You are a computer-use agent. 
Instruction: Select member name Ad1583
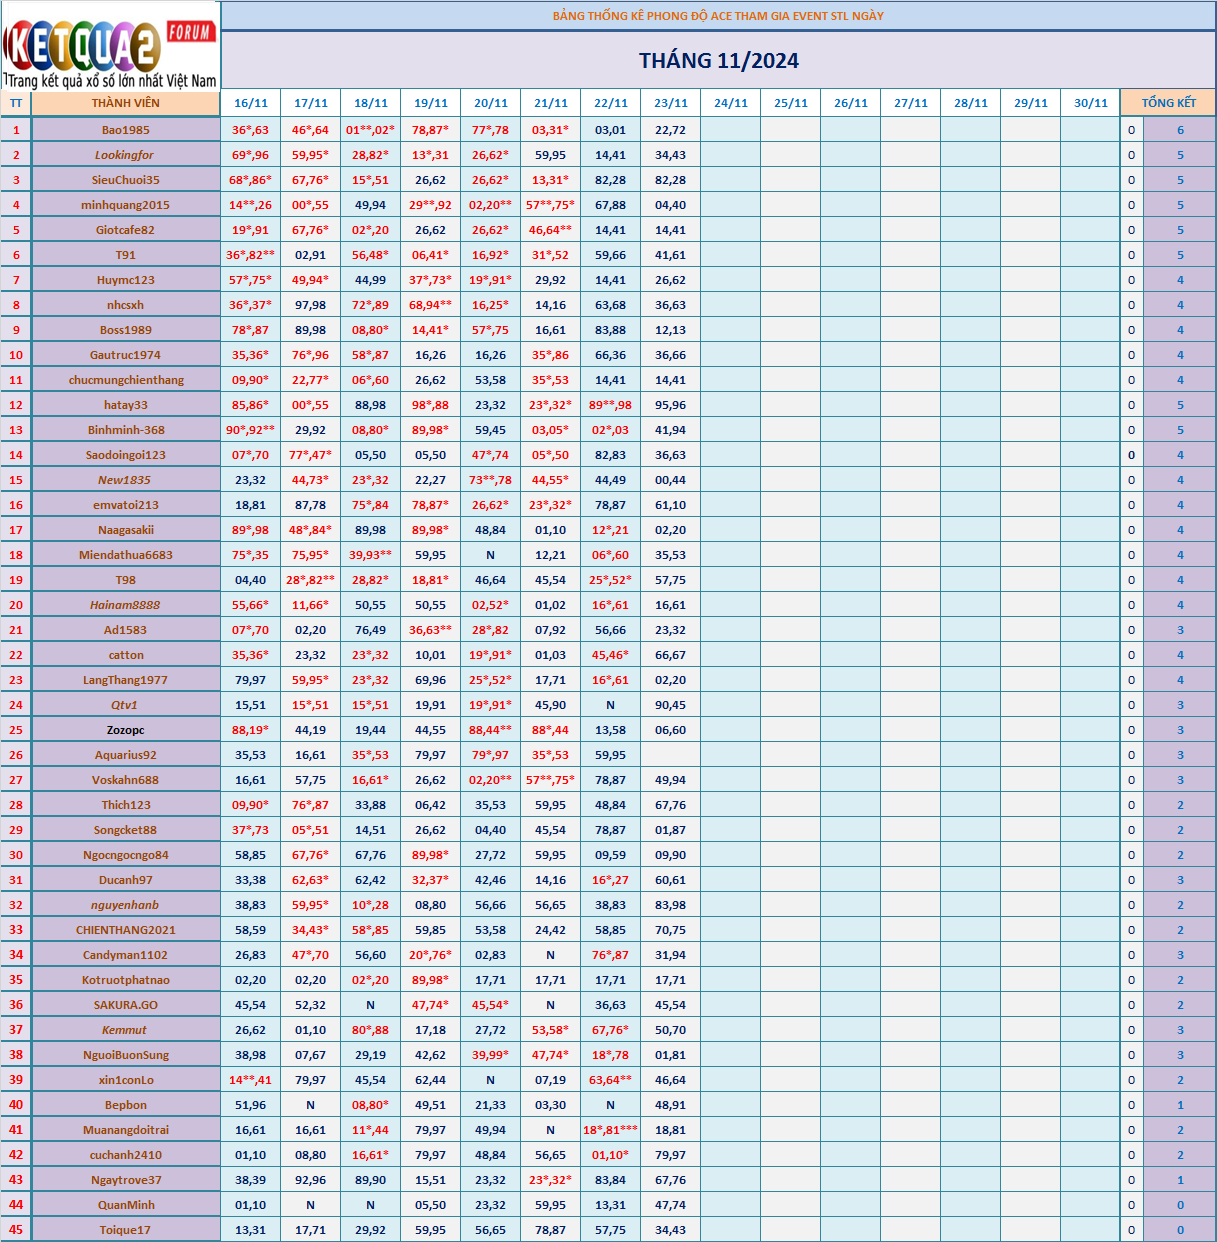[126, 630]
